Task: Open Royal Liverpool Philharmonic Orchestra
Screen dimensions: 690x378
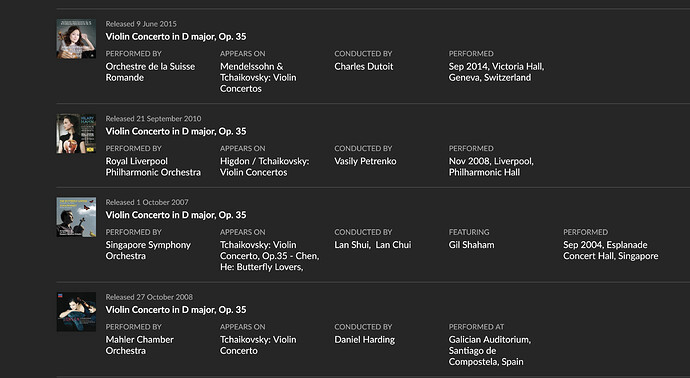Action: point(153,167)
